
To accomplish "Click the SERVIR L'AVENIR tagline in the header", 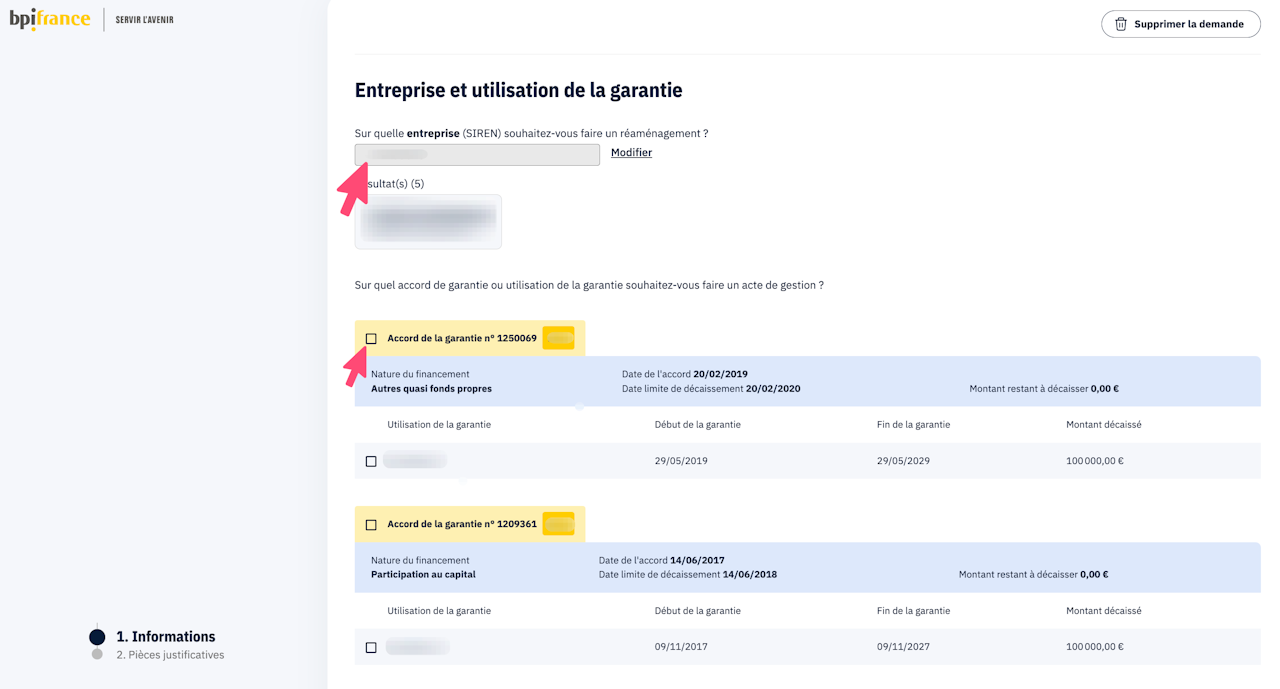I will 144,20.
